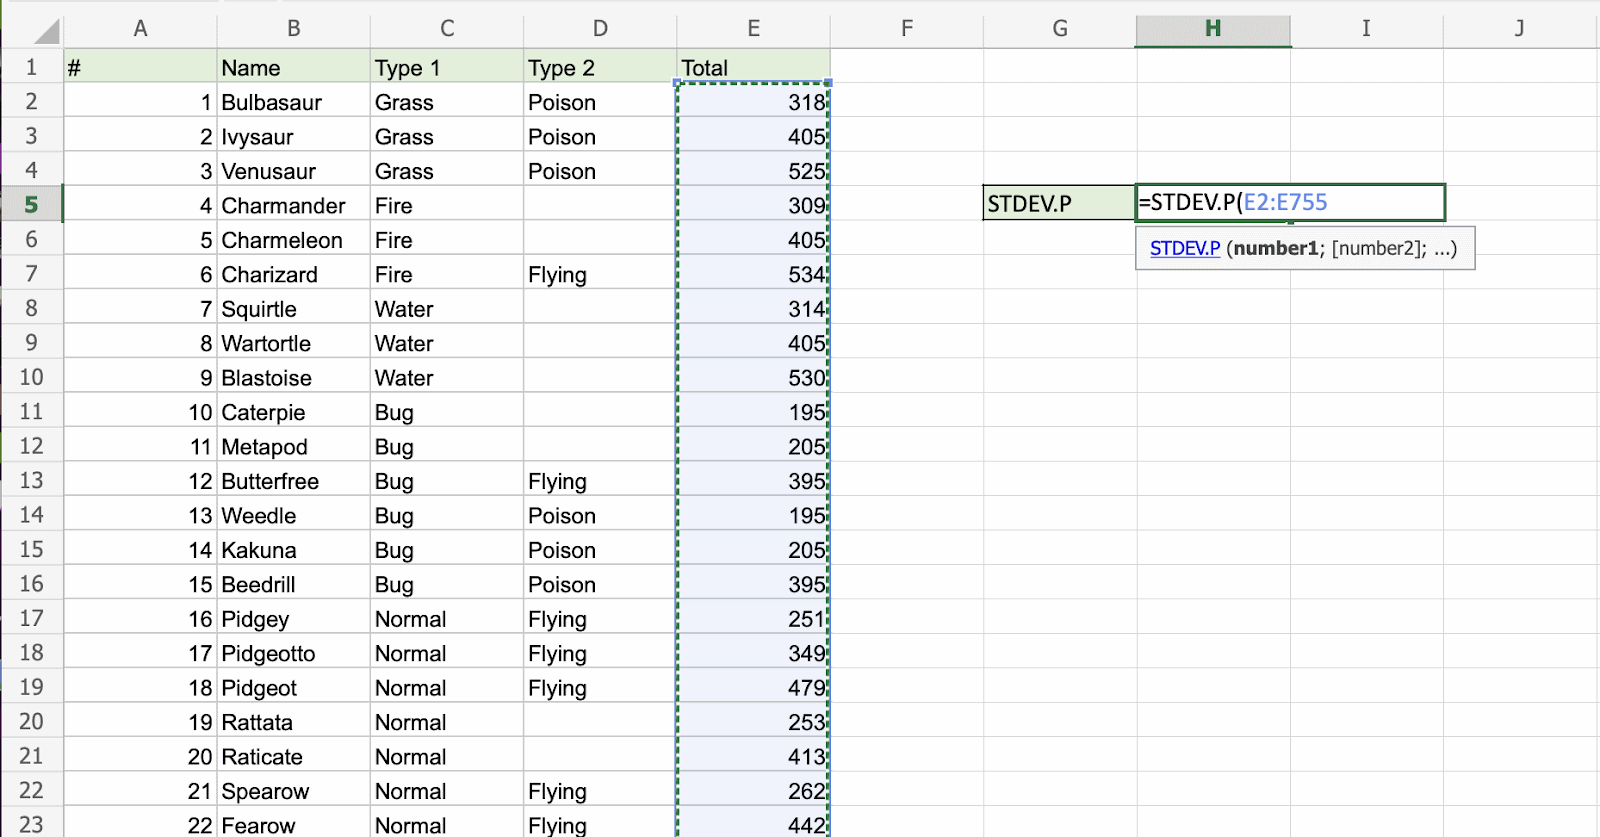The height and width of the screenshot is (837, 1600).
Task: Click the Charizard name cell
Action: [x=292, y=275]
